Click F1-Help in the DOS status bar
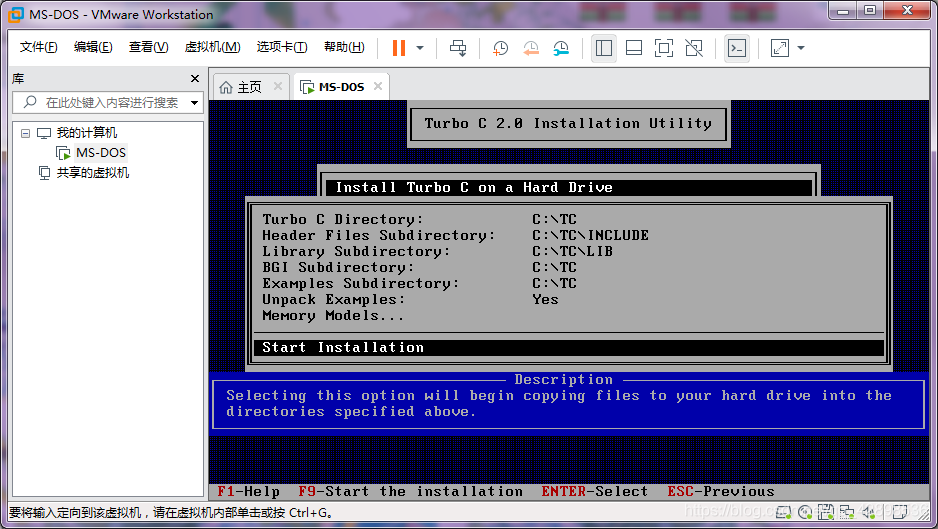This screenshot has height=529, width=938. point(248,492)
